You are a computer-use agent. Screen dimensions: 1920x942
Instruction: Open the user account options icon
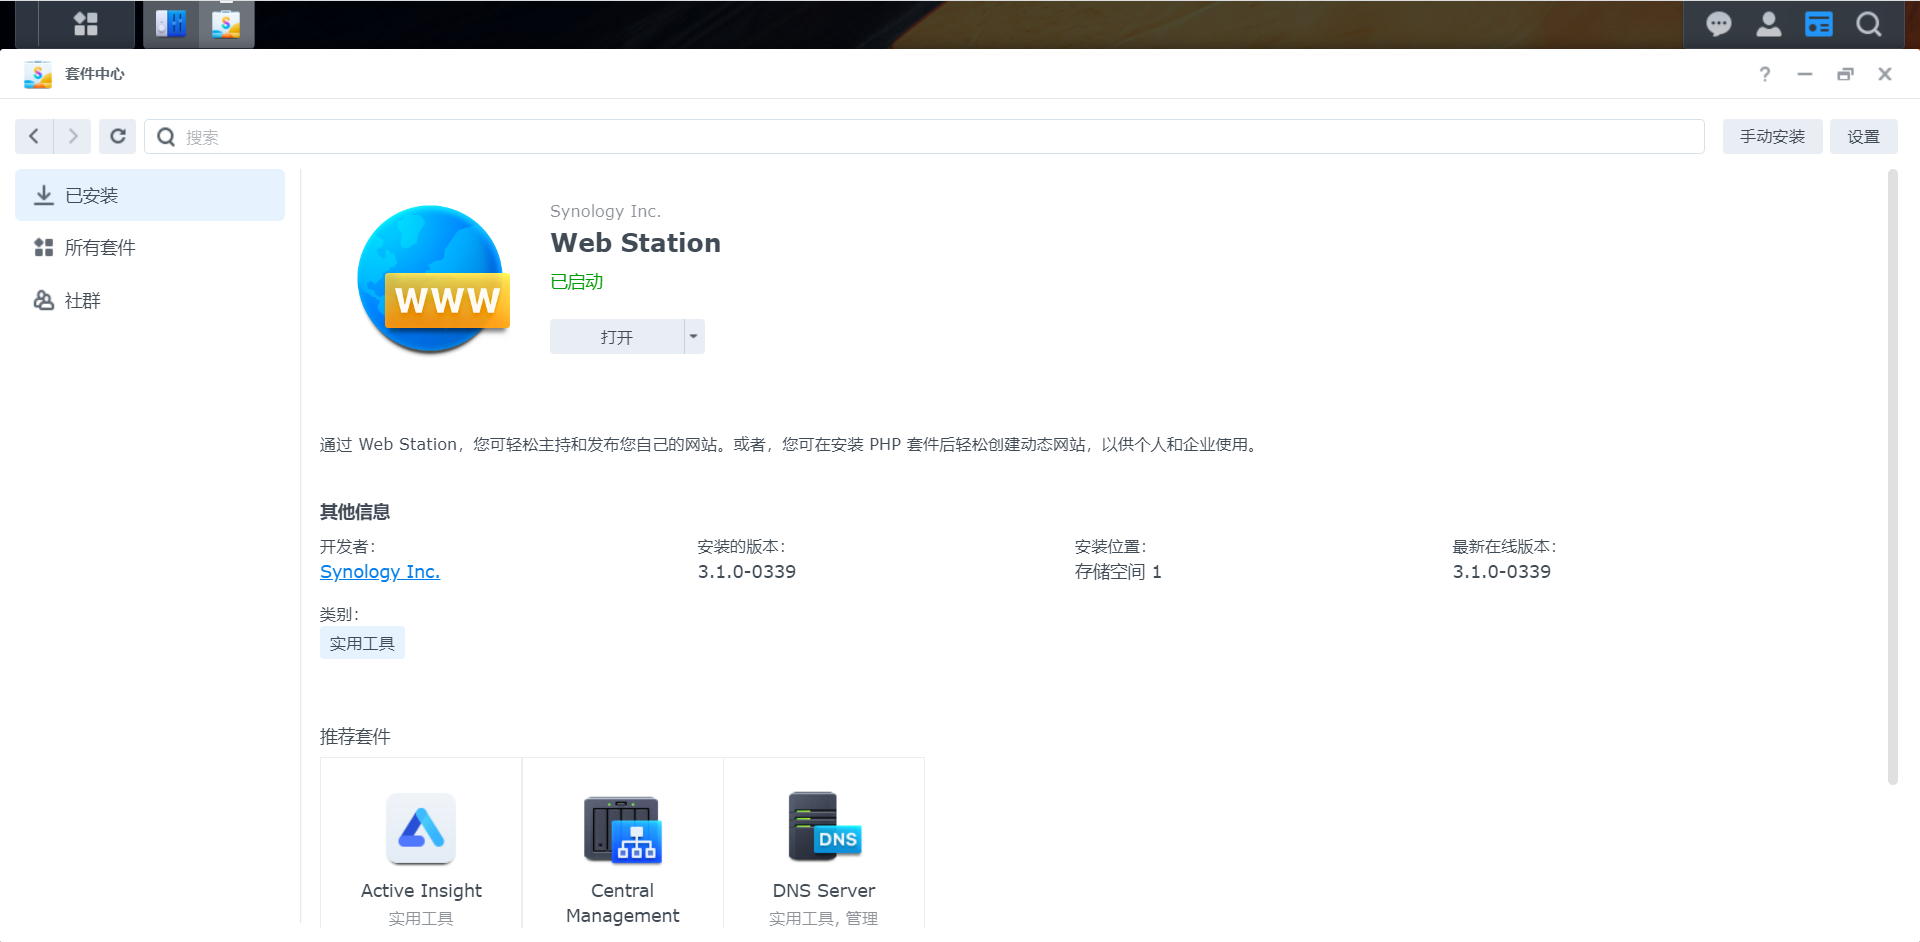[1769, 24]
